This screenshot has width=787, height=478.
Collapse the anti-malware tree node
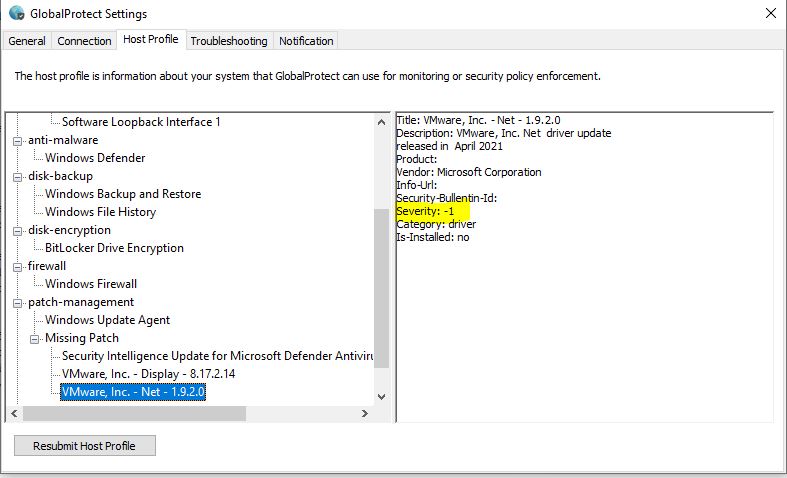(x=17, y=140)
